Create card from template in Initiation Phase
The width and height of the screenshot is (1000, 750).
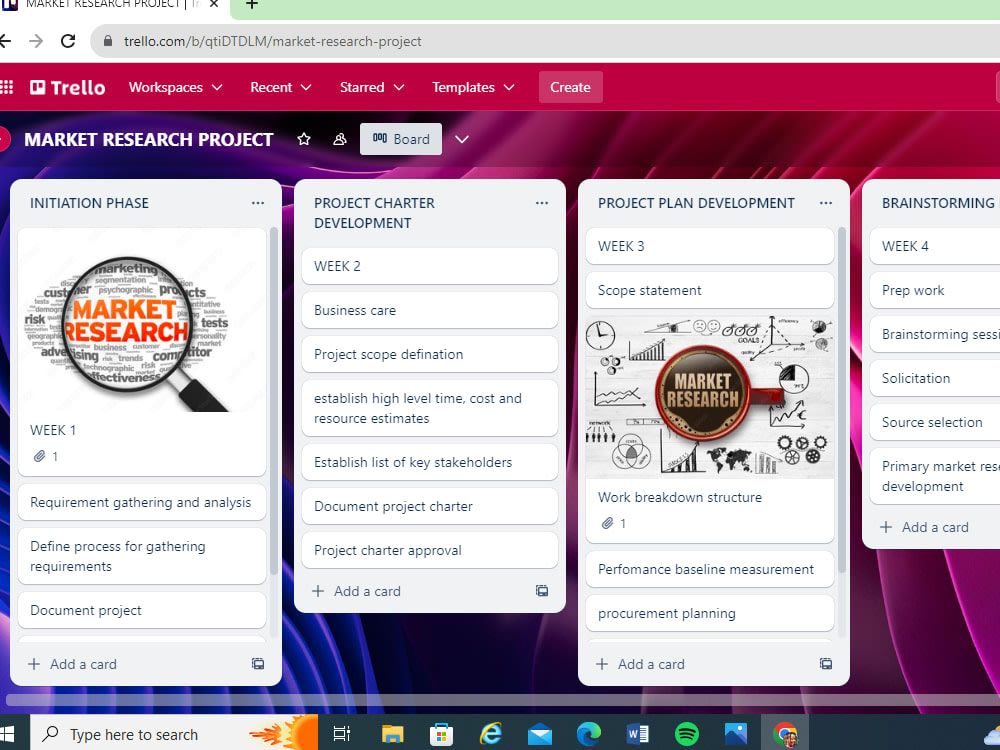tap(258, 664)
